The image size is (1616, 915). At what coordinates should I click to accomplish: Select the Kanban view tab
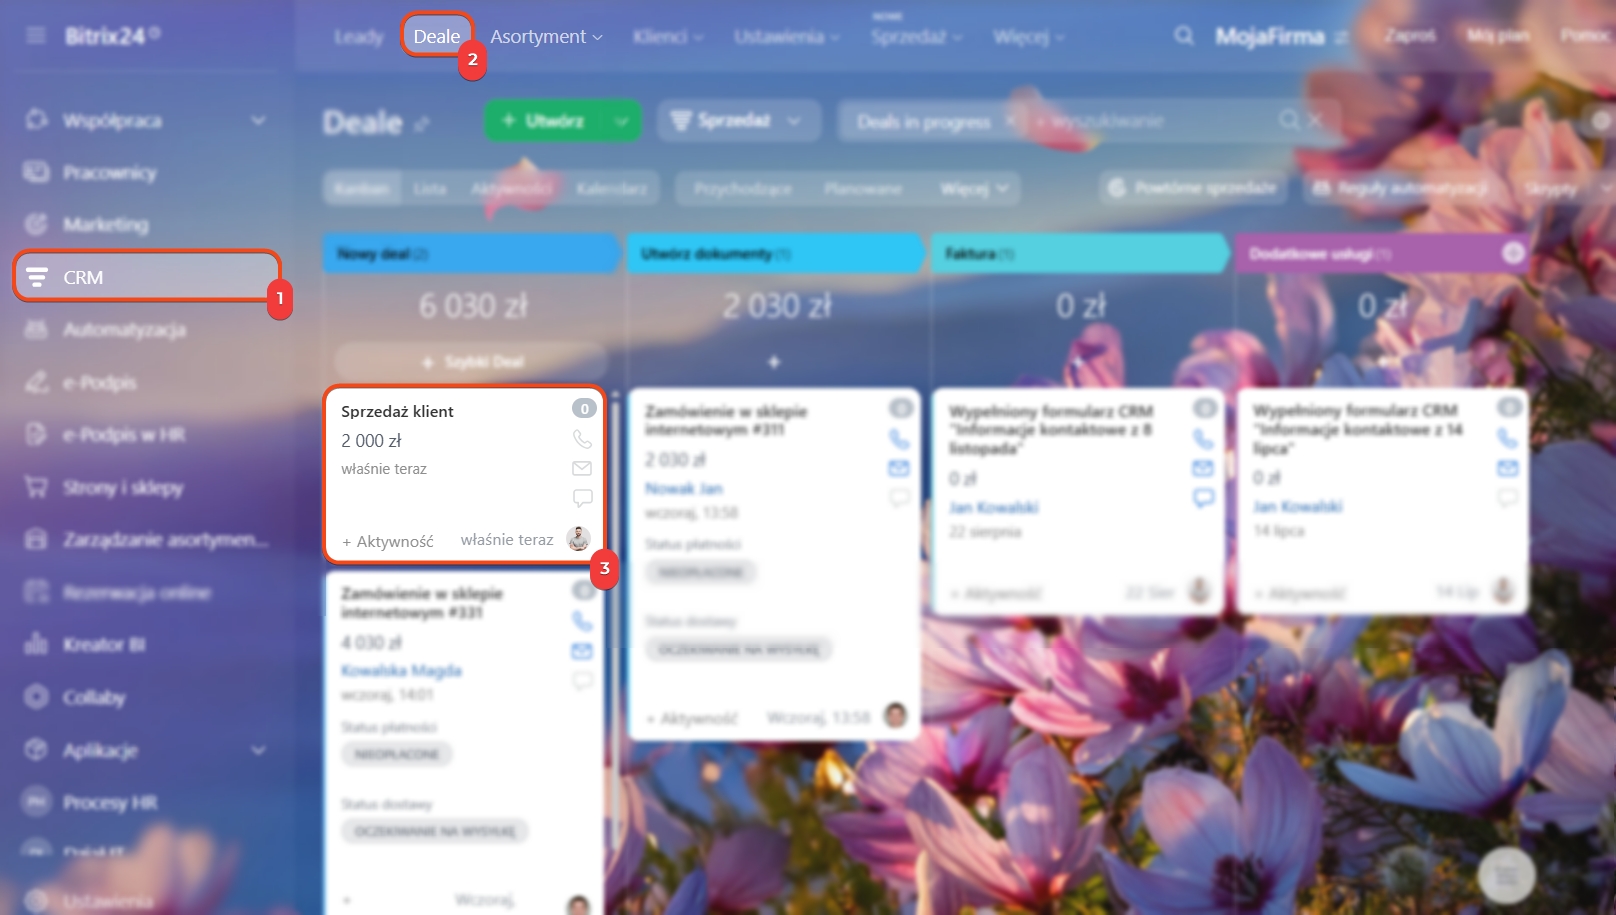pyautogui.click(x=362, y=188)
